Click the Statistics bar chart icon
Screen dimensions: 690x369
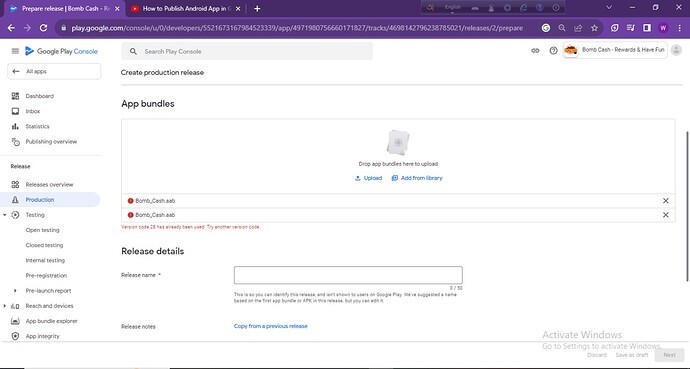point(15,126)
